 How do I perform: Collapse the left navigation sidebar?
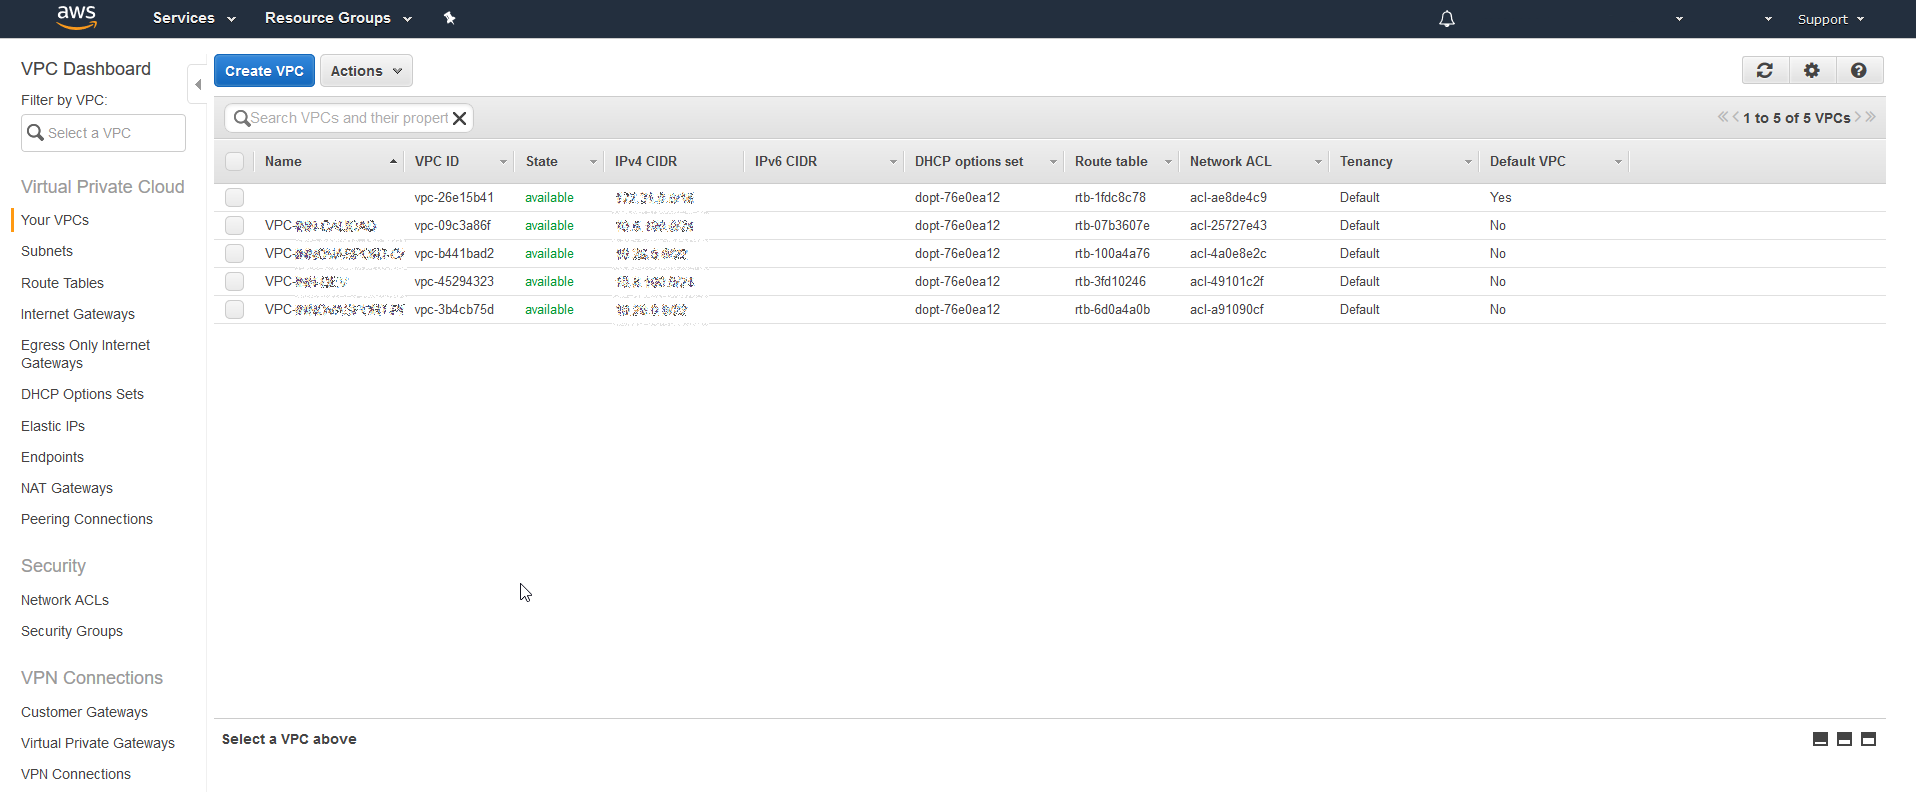click(x=198, y=85)
